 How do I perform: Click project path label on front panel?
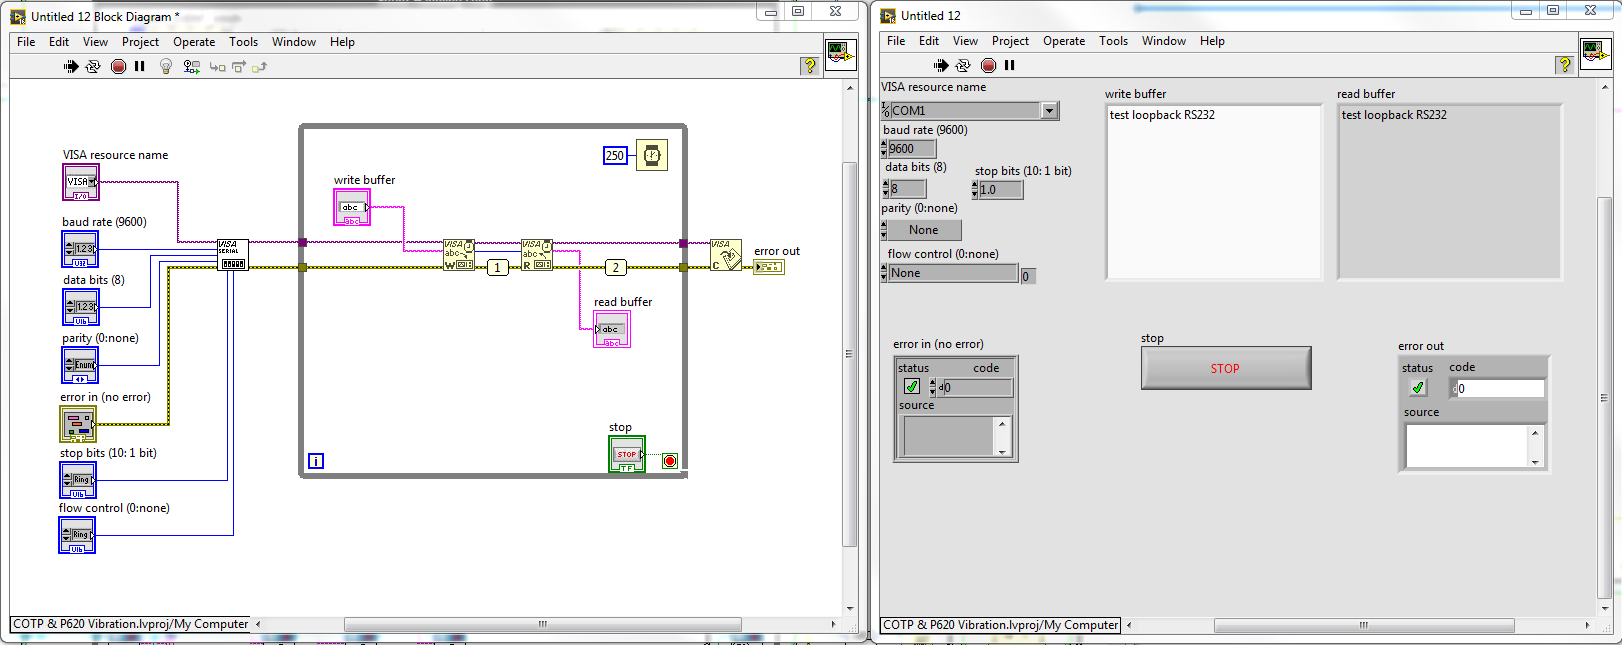pos(1000,625)
